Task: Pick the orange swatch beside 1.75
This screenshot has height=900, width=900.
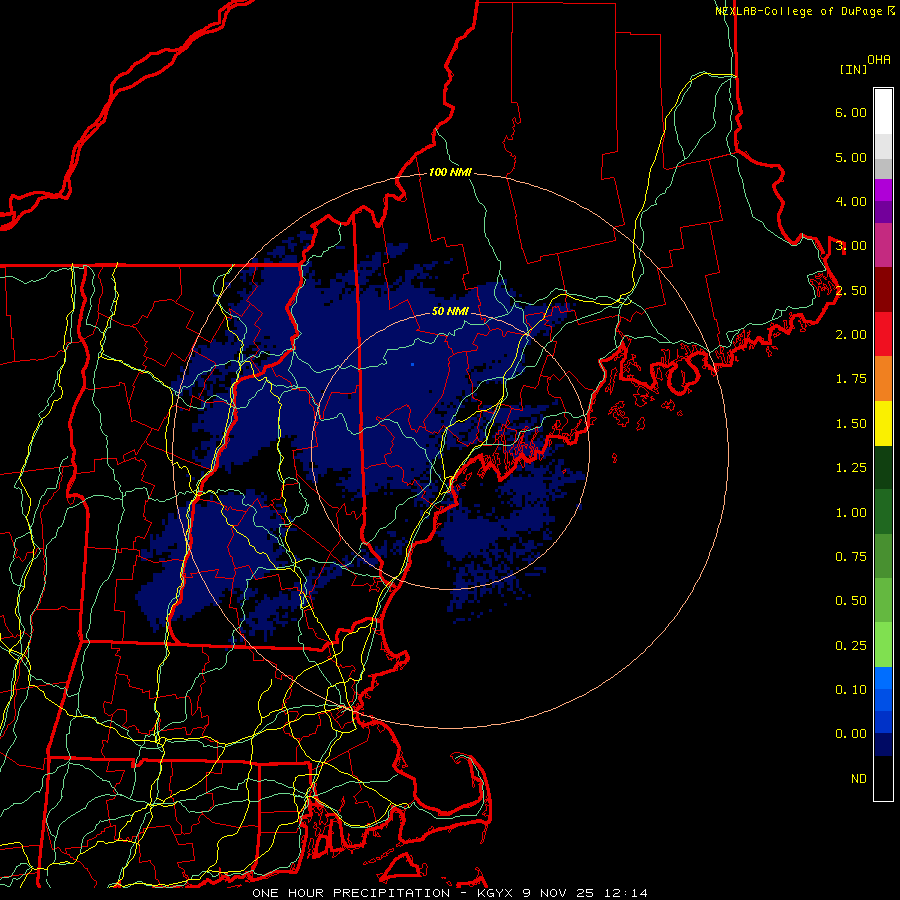Action: pos(883,379)
